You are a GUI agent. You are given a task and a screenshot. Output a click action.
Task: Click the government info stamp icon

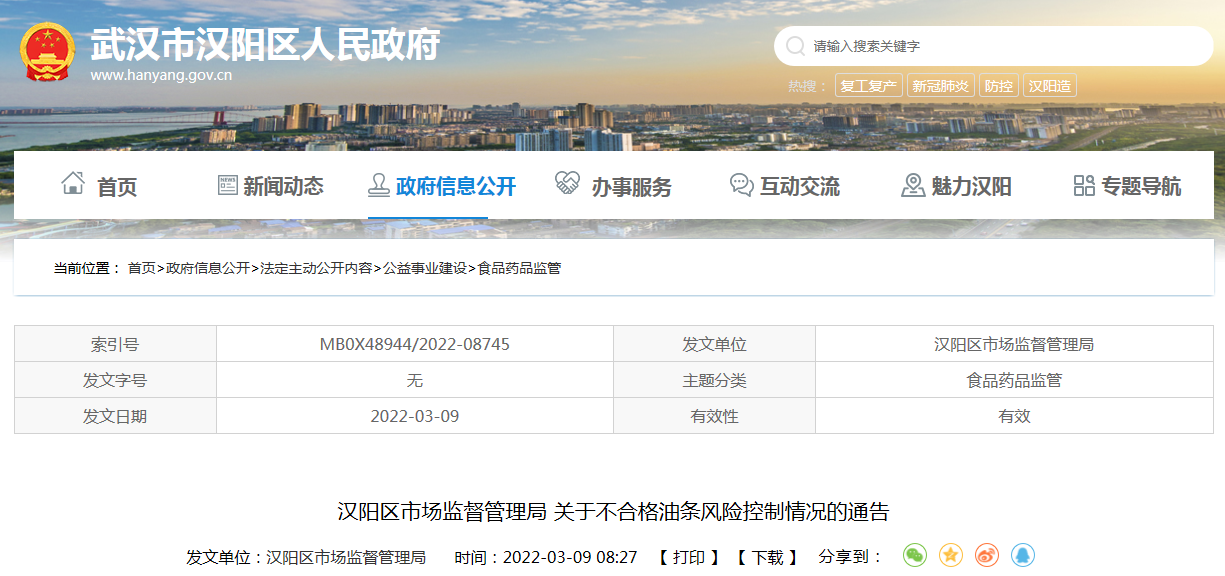(x=378, y=185)
